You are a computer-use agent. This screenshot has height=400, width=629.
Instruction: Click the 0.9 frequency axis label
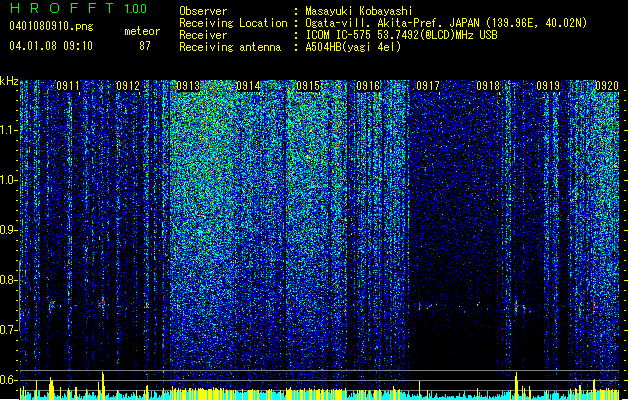click(9, 230)
